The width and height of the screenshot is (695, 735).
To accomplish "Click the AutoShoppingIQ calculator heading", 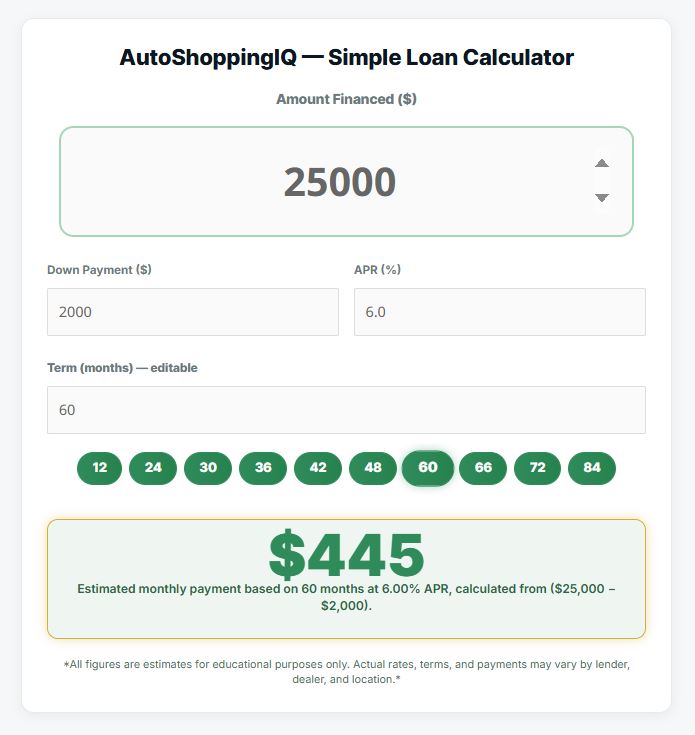I will coord(346,57).
